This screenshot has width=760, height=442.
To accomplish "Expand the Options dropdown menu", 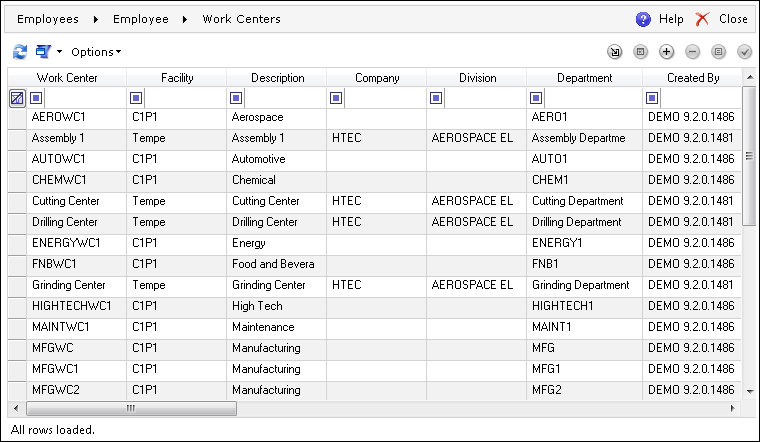I will pos(96,52).
